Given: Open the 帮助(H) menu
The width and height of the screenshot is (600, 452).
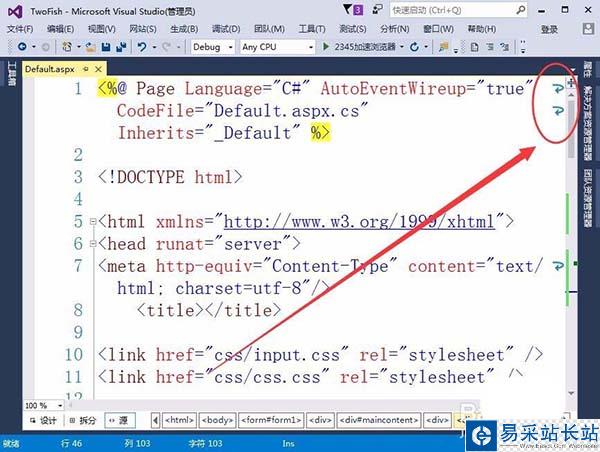Looking at the screenshot, I should click(x=482, y=29).
